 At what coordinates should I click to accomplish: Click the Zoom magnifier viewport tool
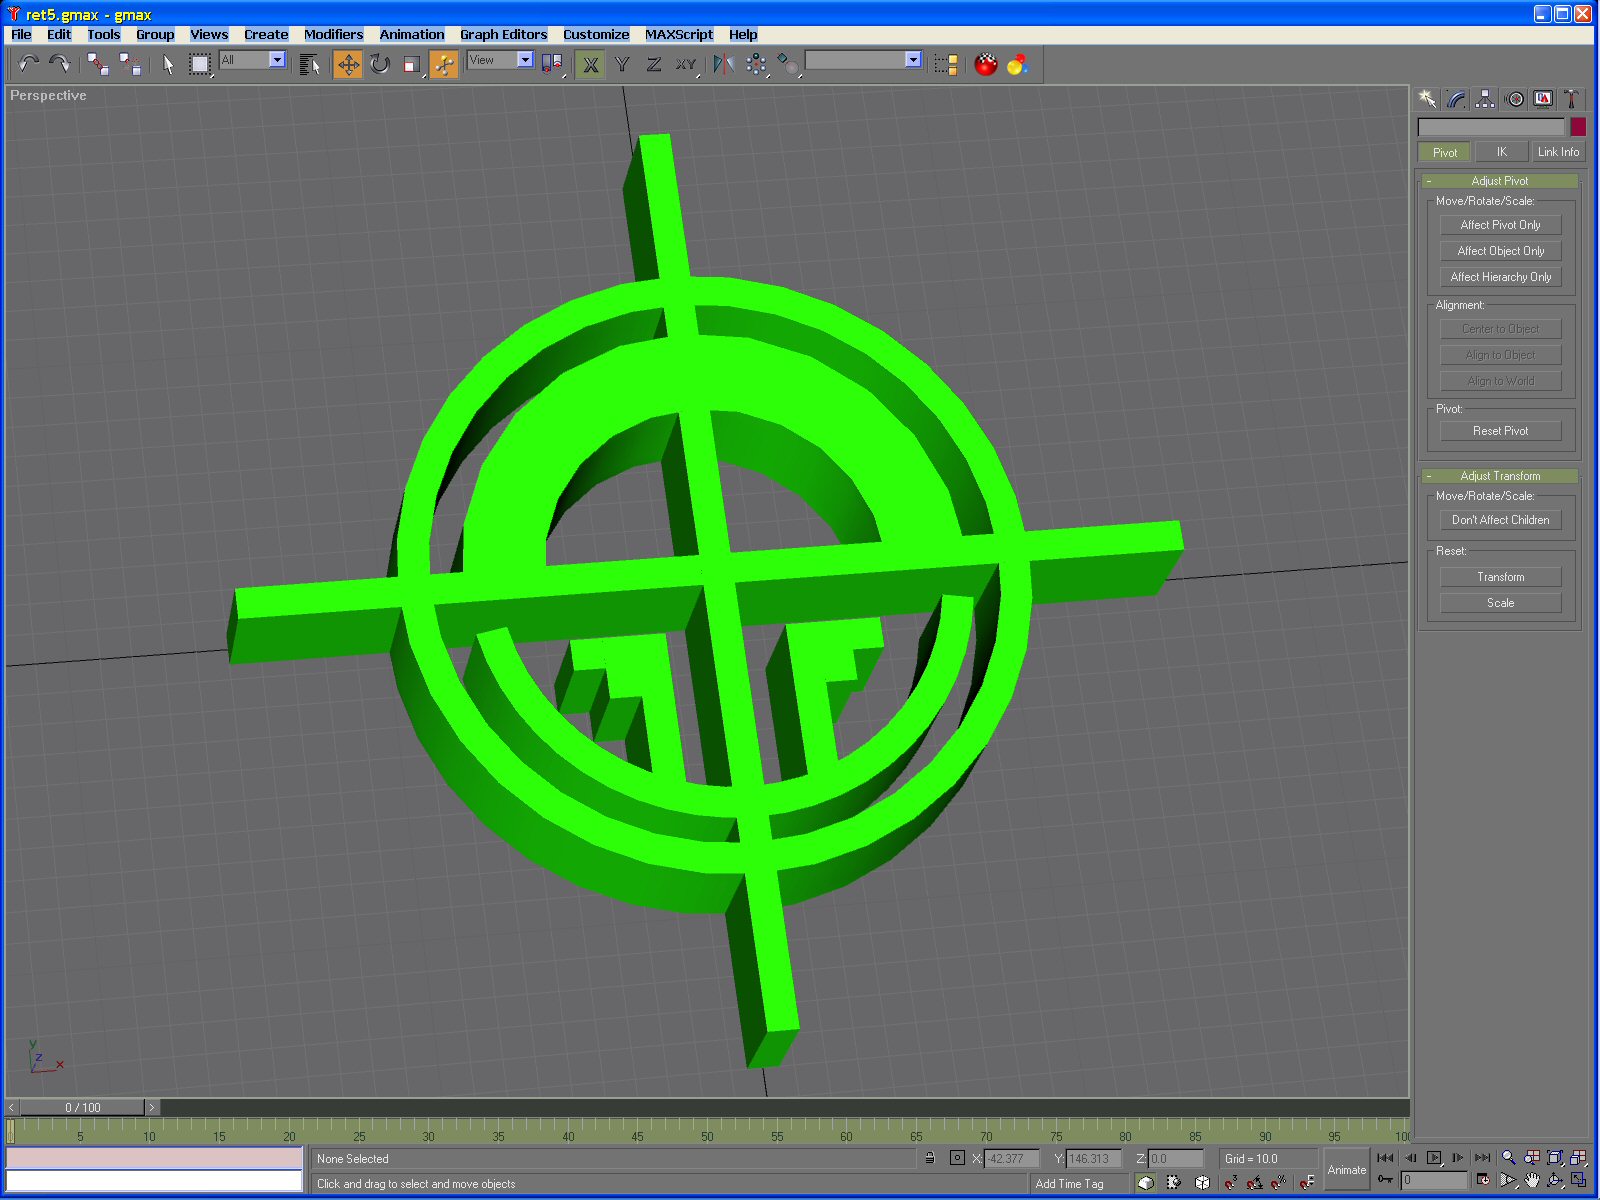tap(1508, 1158)
